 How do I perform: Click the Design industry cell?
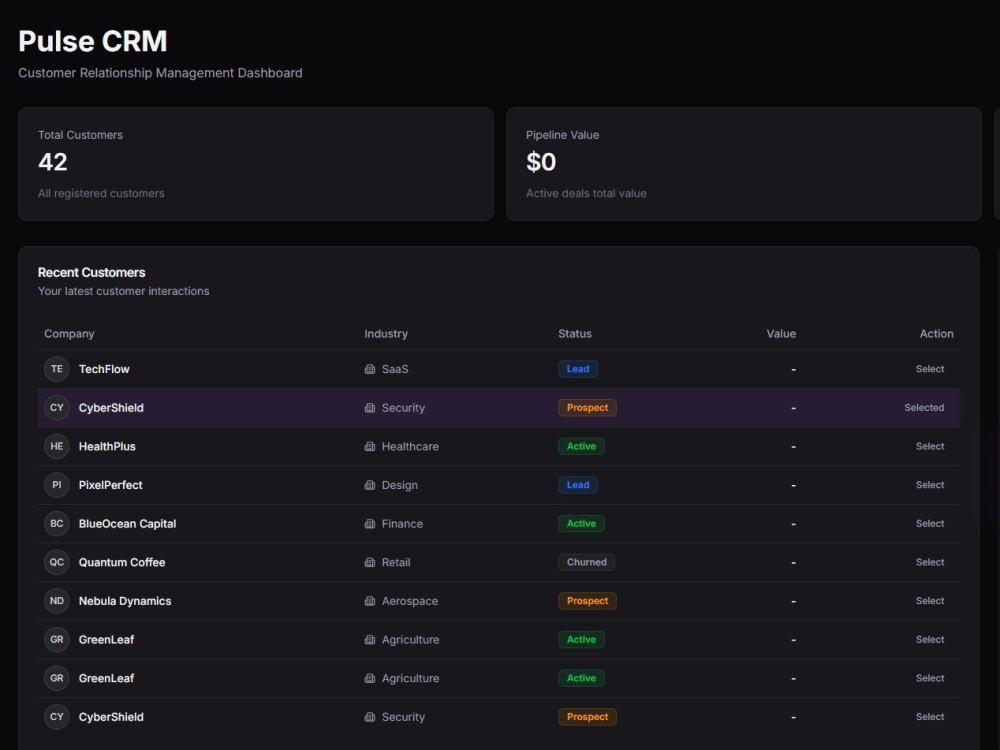(400, 485)
